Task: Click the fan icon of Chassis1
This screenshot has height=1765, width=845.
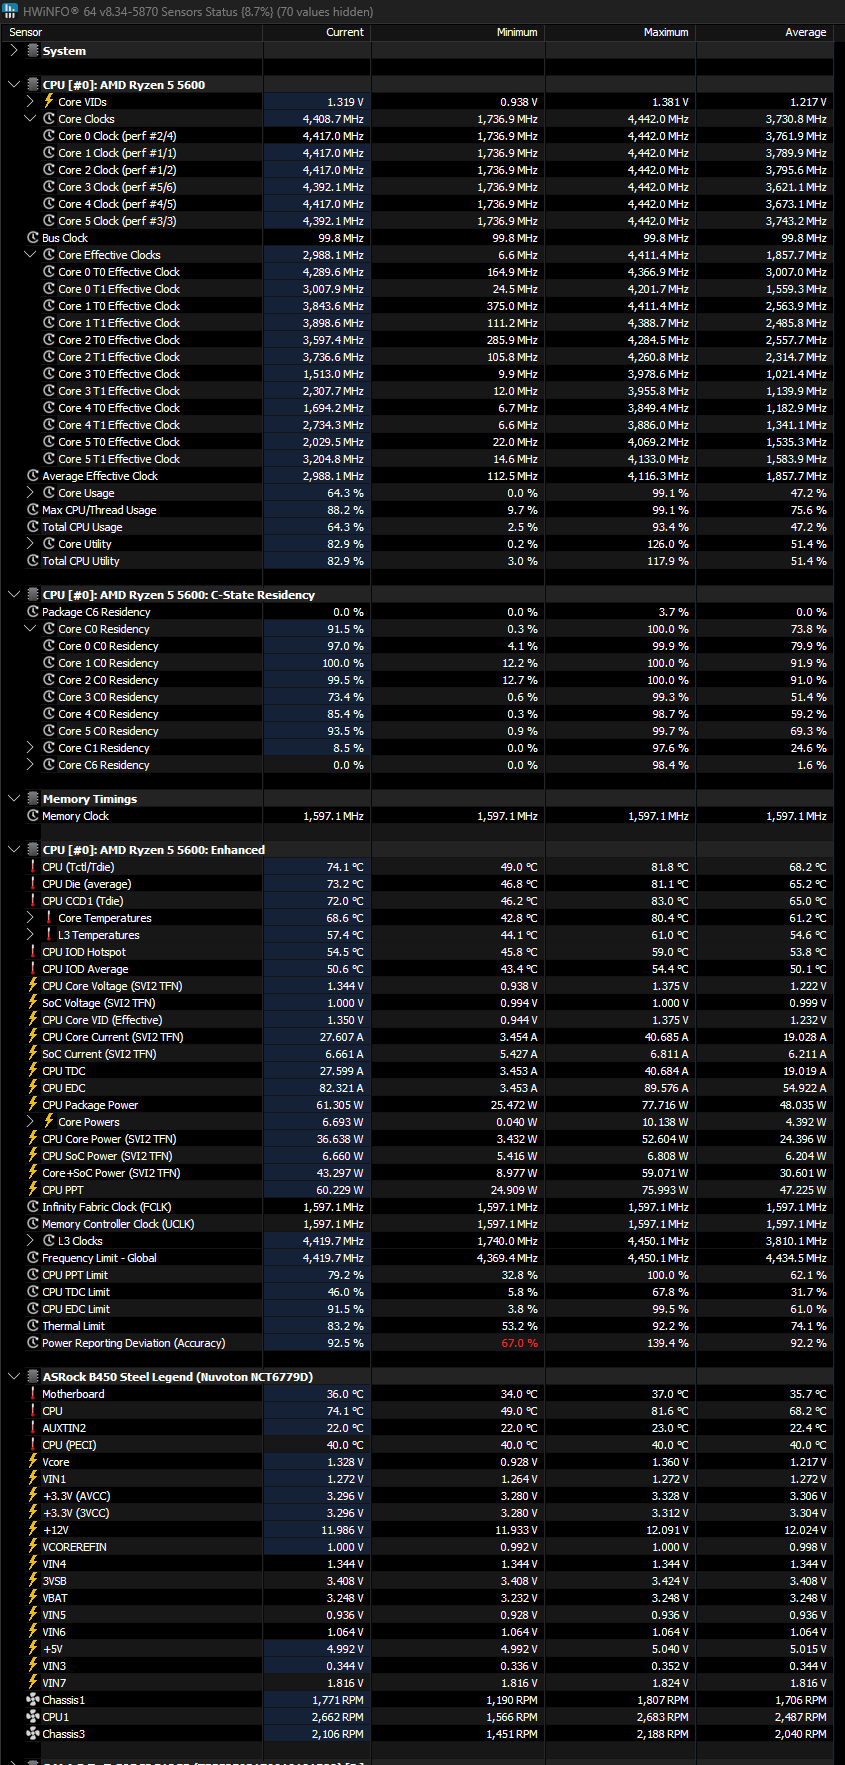Action: 33,1699
